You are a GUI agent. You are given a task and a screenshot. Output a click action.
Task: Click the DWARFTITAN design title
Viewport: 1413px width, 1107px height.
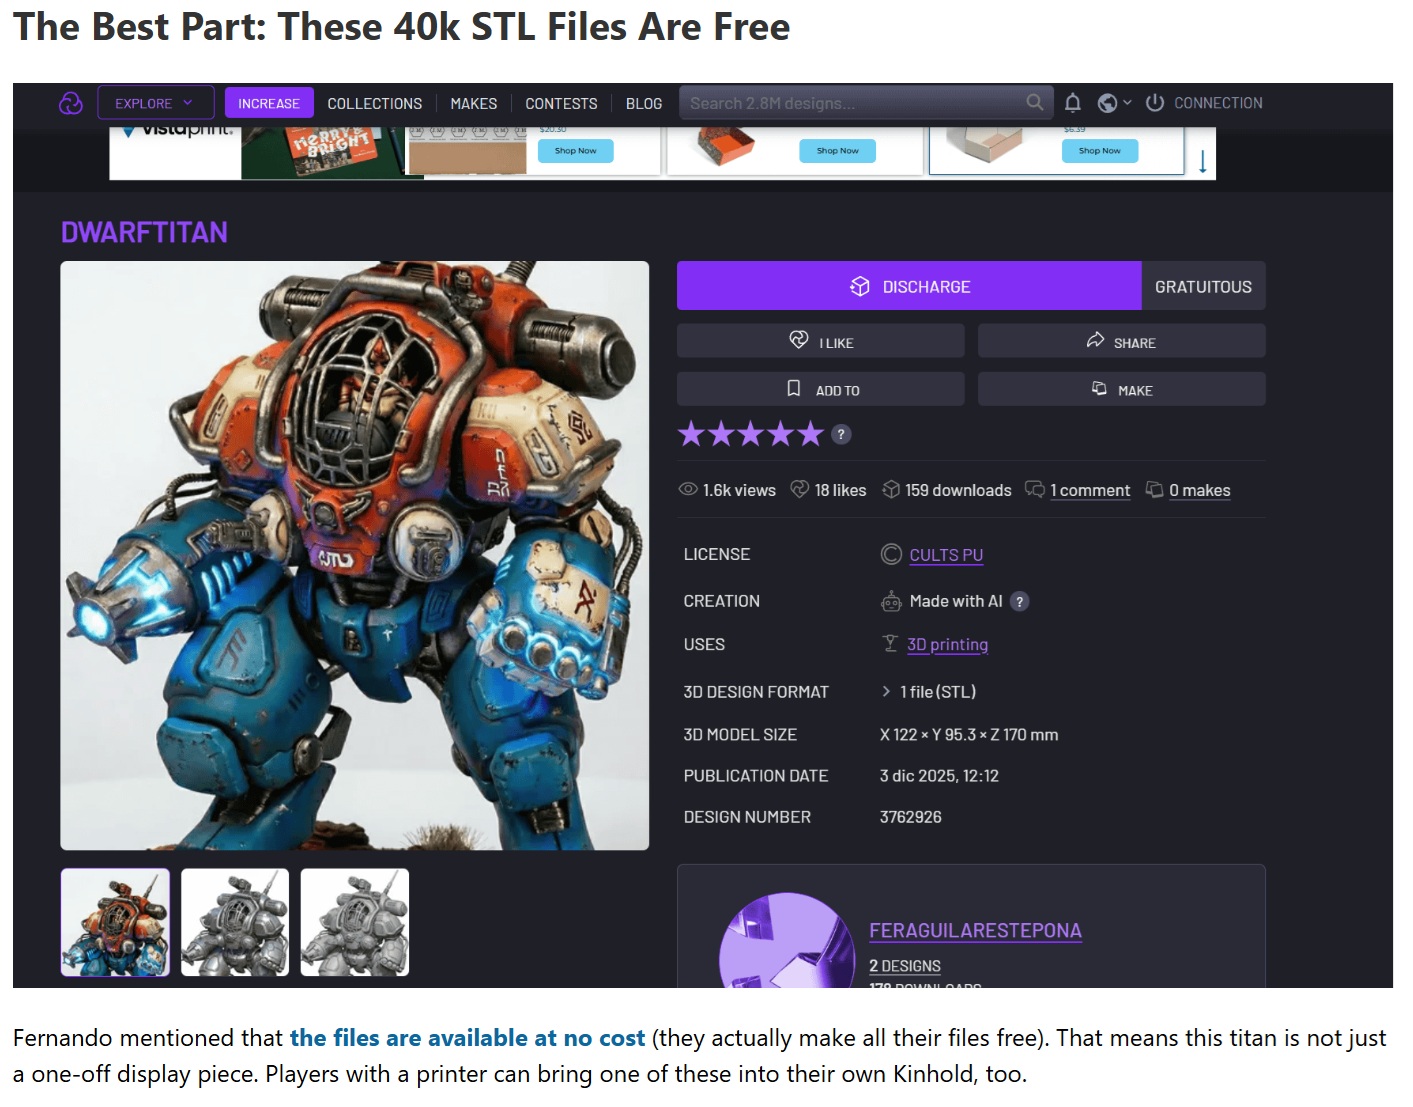pos(144,232)
